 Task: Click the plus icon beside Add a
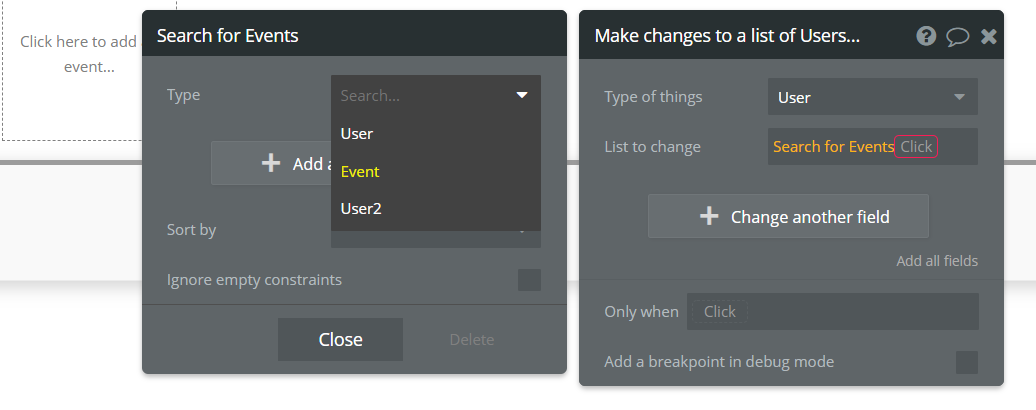click(x=271, y=163)
